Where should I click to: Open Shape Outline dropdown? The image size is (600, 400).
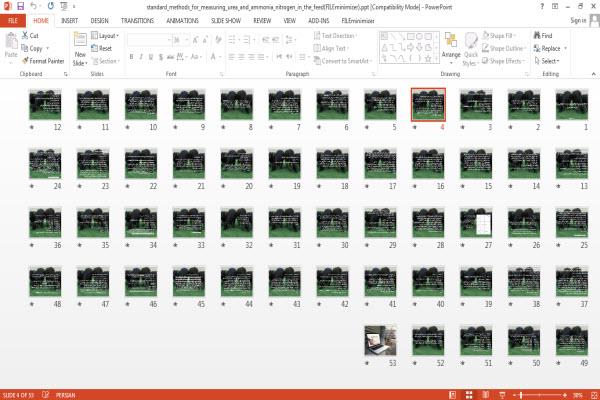[504, 48]
